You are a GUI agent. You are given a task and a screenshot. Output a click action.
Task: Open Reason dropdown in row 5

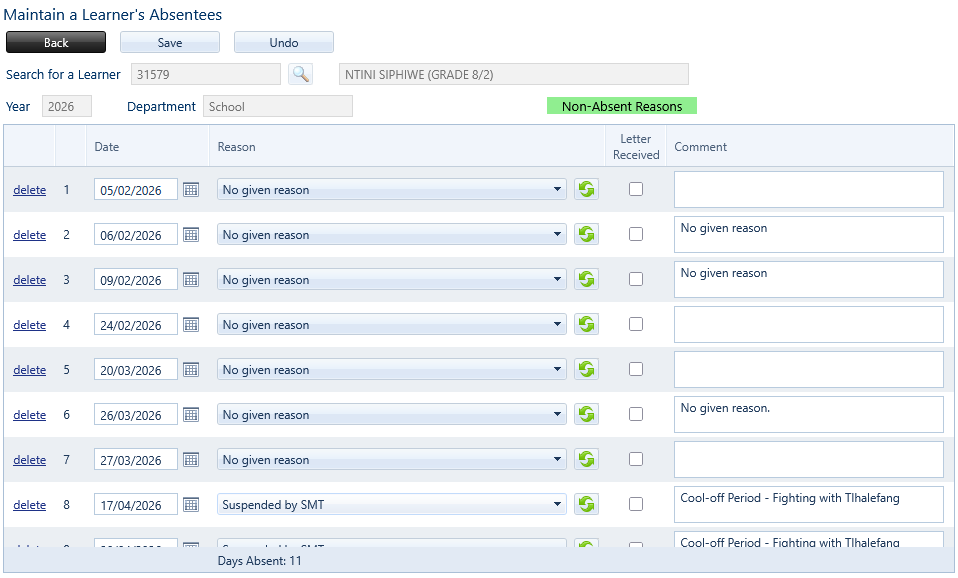(392, 370)
